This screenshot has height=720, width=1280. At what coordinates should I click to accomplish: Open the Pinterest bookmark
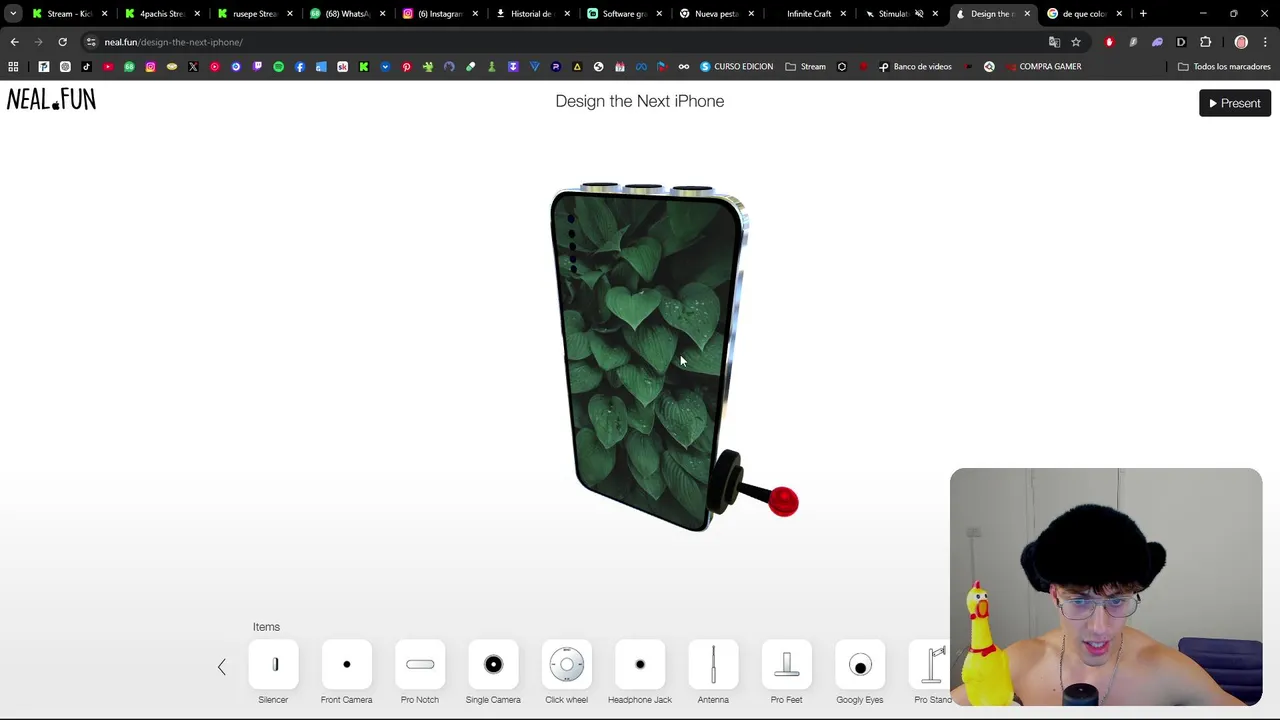coord(406,67)
